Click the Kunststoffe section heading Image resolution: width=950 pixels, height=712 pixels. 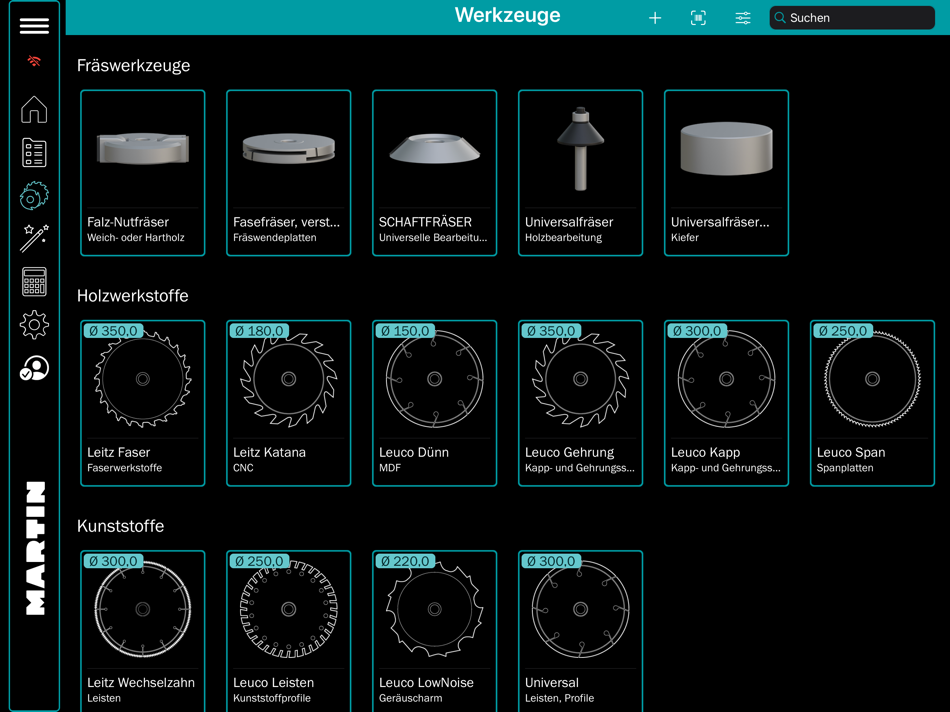[121, 526]
